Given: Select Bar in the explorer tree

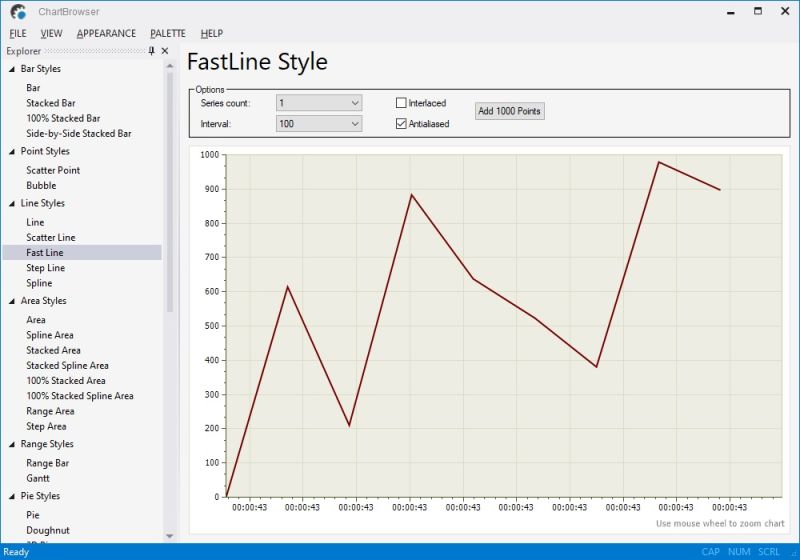Looking at the screenshot, I should (x=33, y=88).
